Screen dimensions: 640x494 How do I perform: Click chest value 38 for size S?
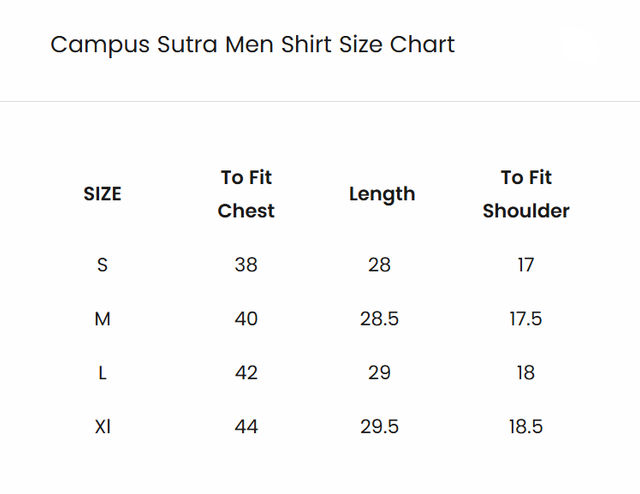(246, 265)
